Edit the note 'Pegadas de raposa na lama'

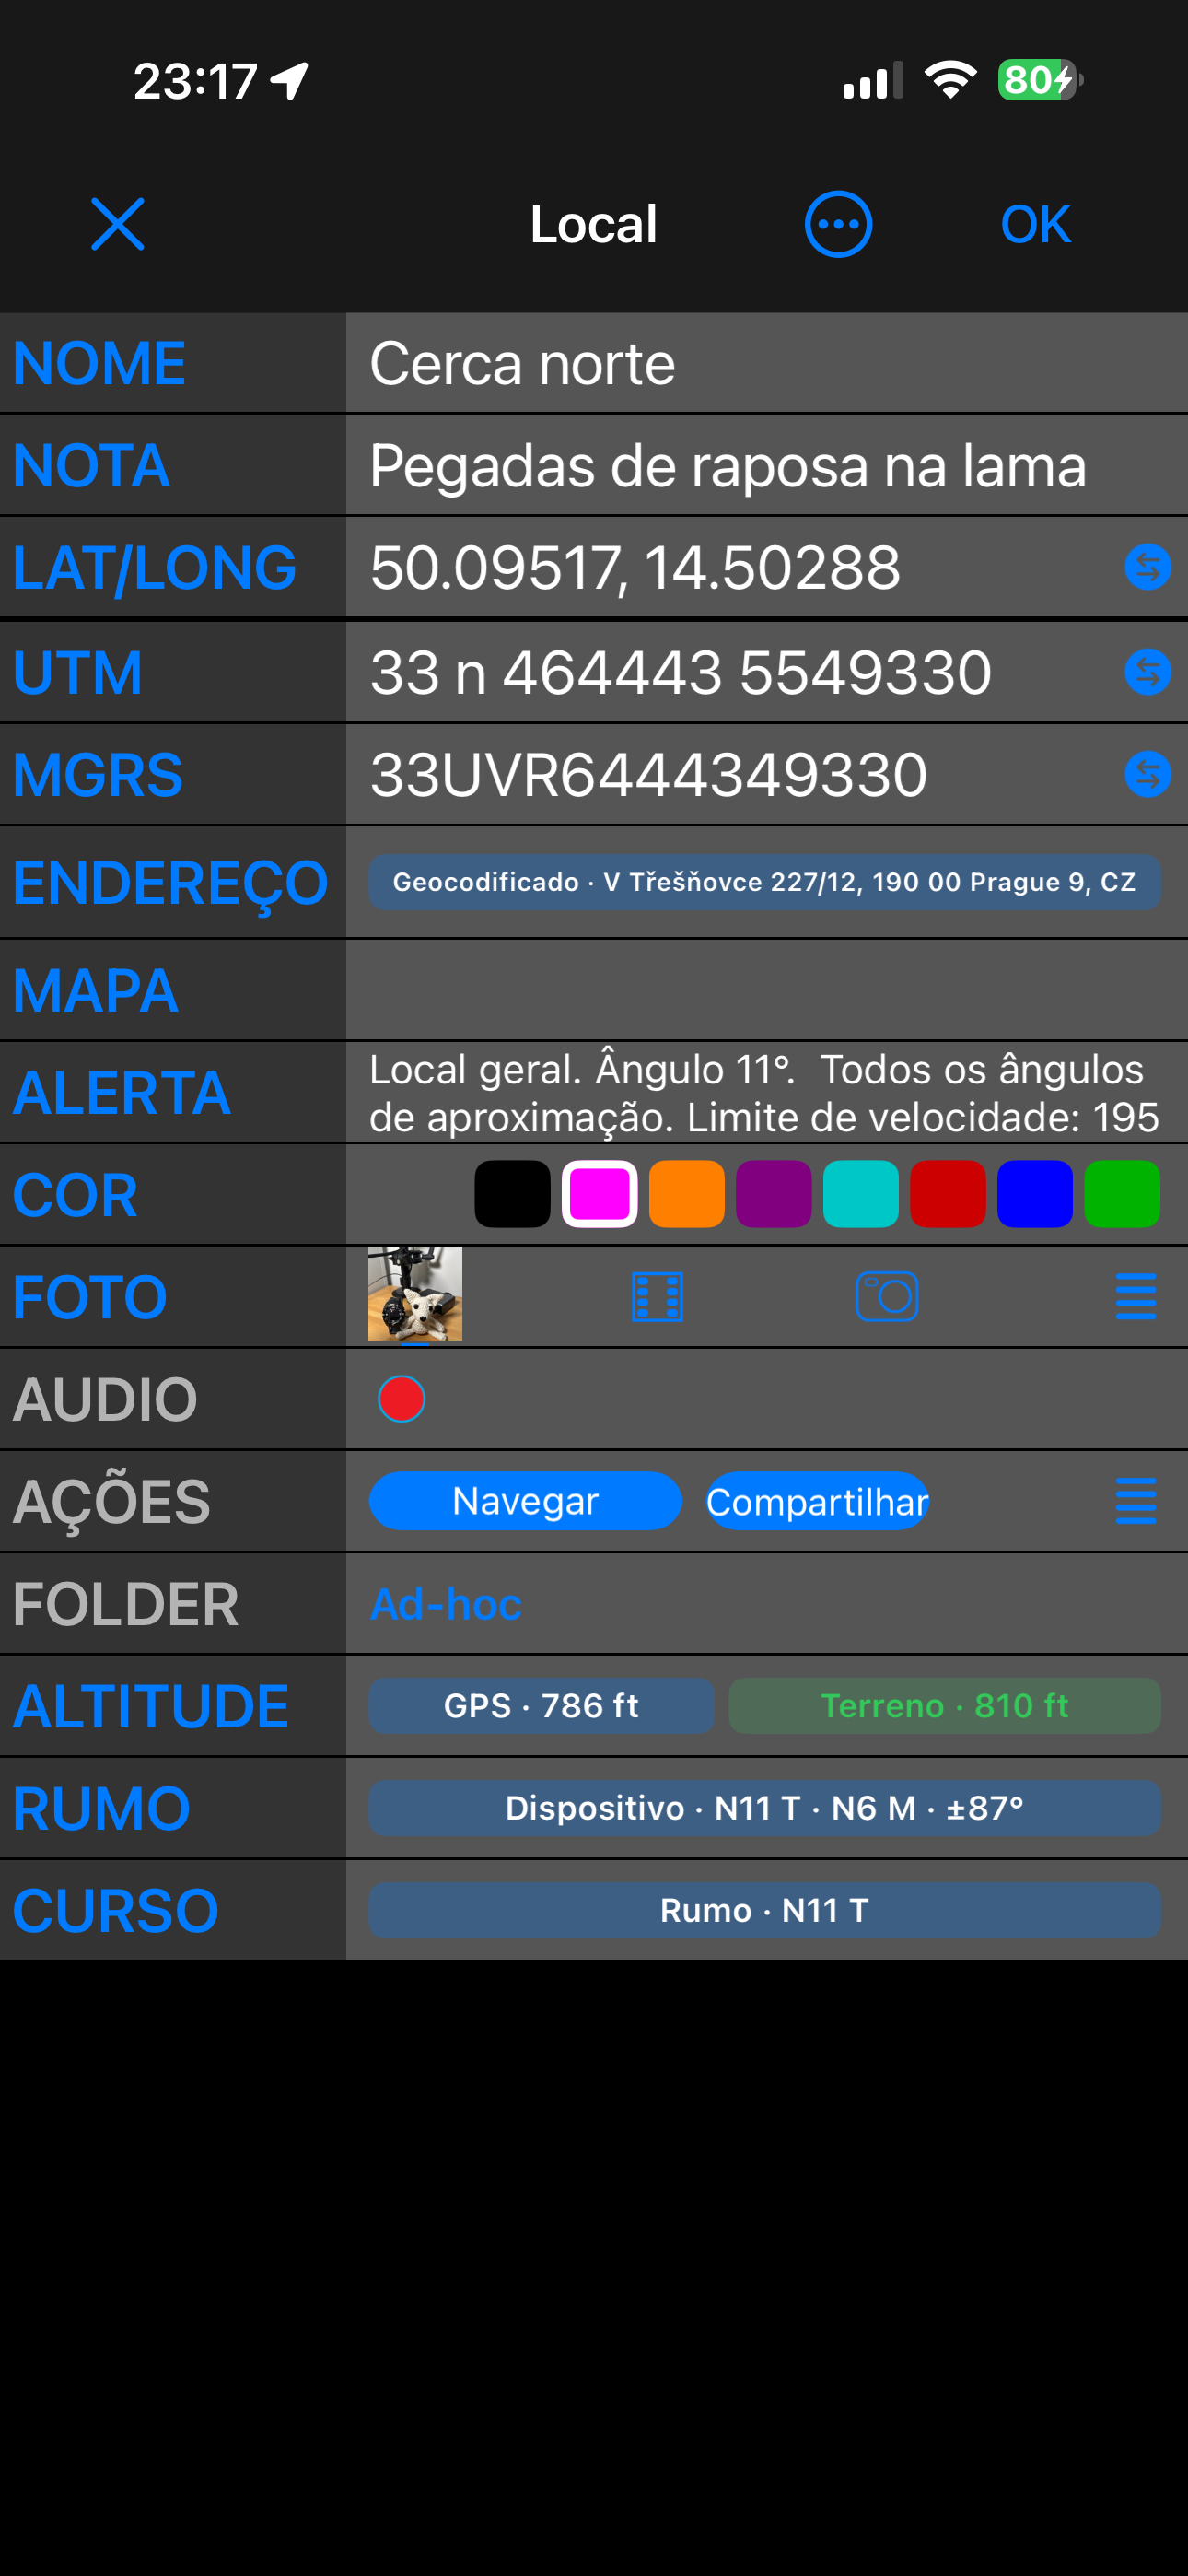click(x=766, y=466)
